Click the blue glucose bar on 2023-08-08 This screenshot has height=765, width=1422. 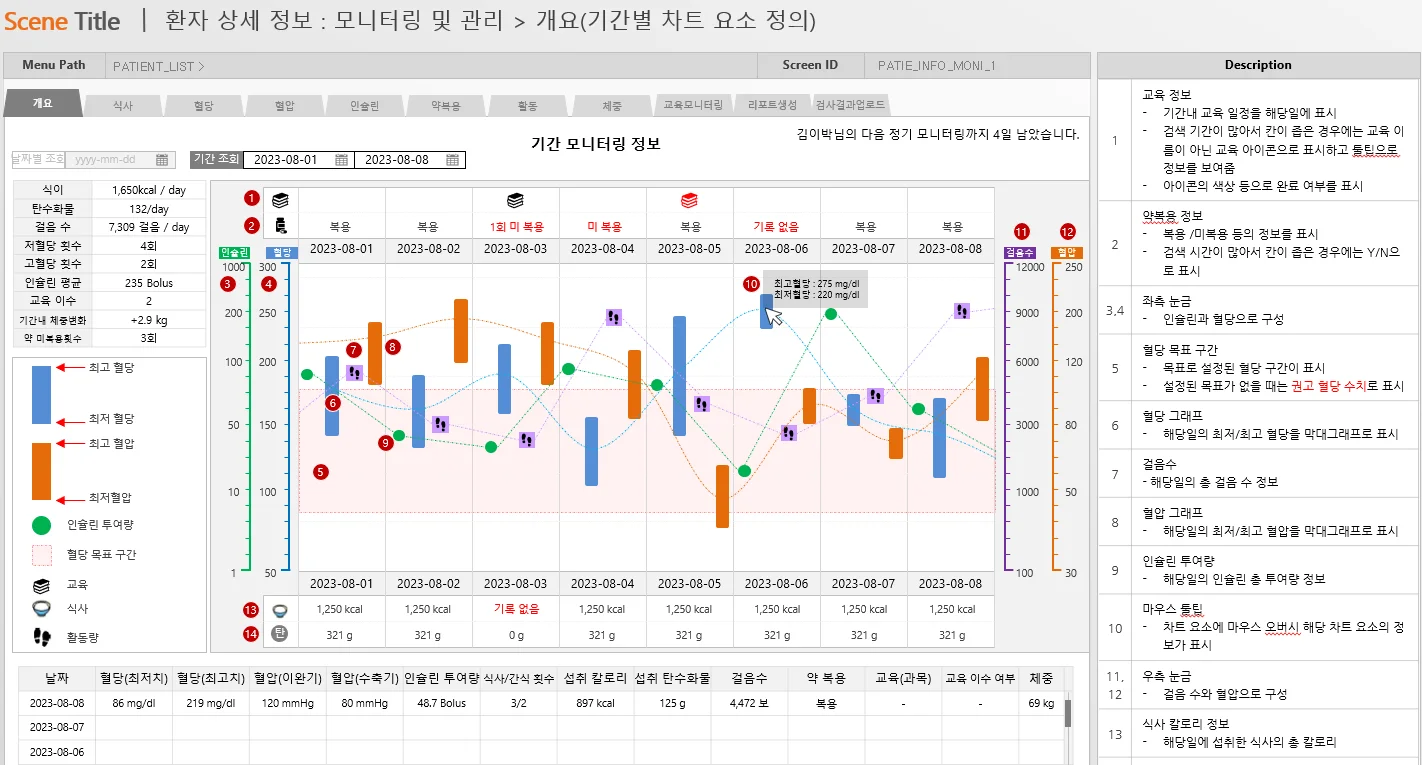[939, 438]
